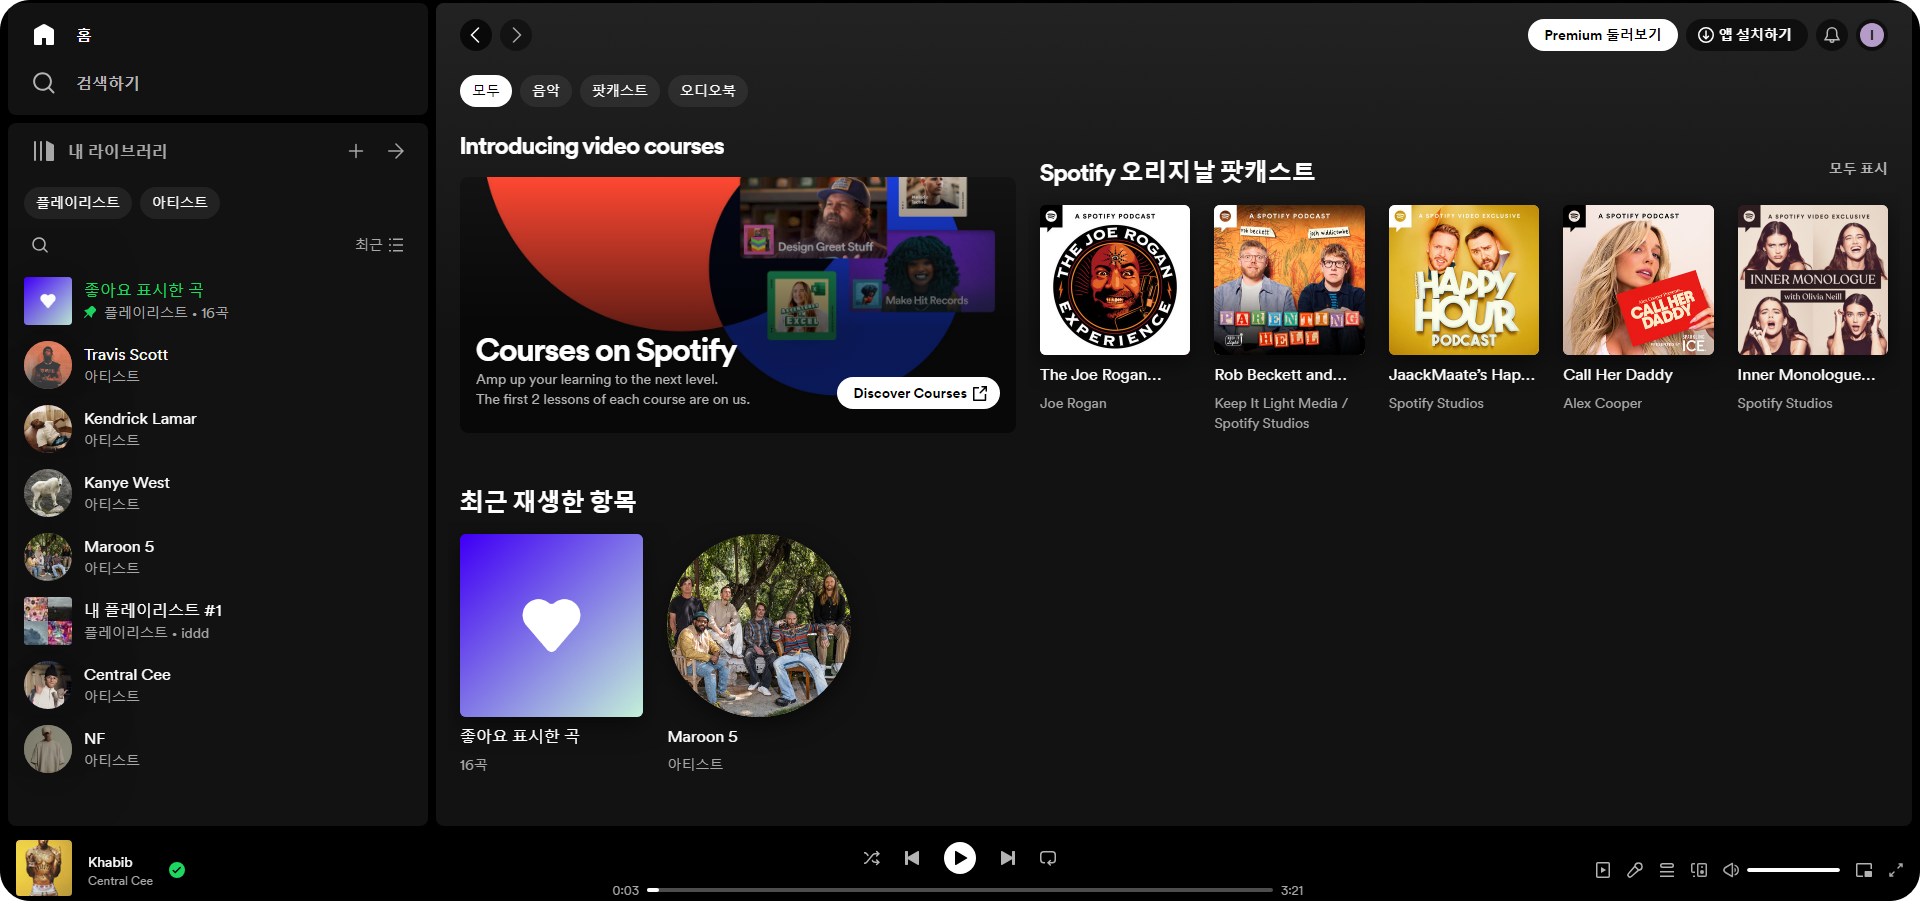Toggle Now Playing view icon
The width and height of the screenshot is (1920, 901).
tap(1603, 870)
